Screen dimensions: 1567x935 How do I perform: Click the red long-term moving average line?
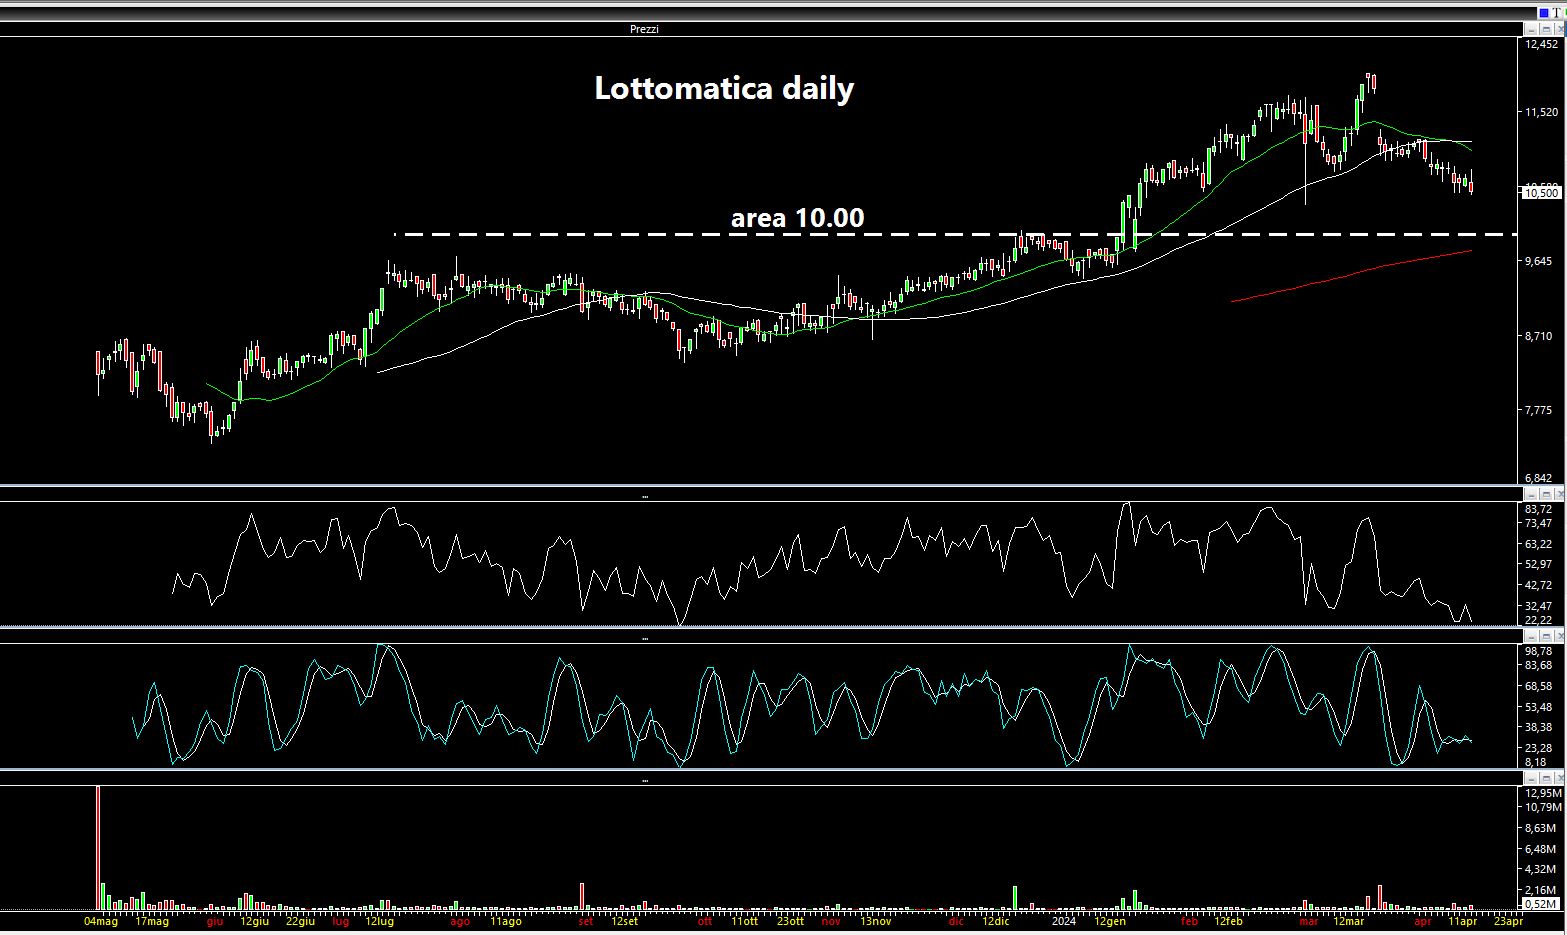[x=1350, y=275]
